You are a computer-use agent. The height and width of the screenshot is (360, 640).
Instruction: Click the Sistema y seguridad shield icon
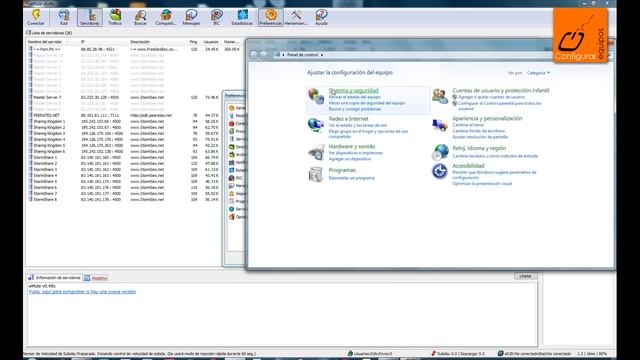coord(316,96)
